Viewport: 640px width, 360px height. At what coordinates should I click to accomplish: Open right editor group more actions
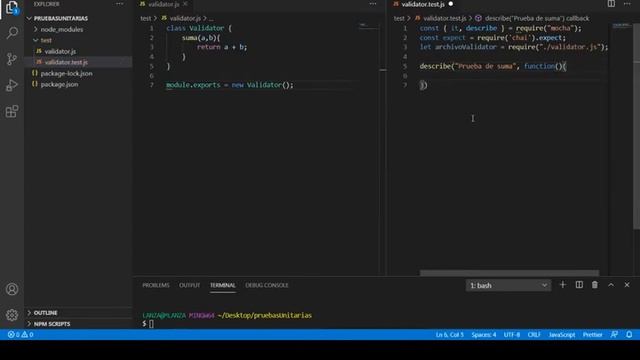click(627, 4)
